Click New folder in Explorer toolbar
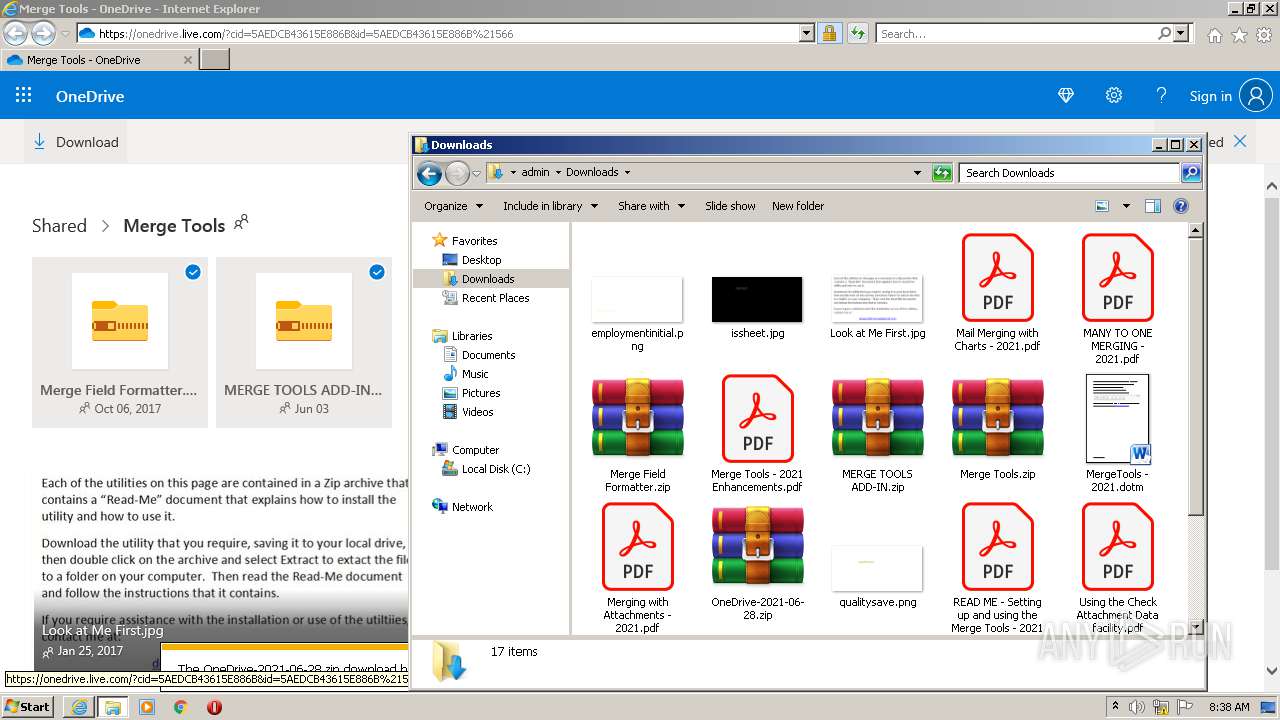 [798, 206]
